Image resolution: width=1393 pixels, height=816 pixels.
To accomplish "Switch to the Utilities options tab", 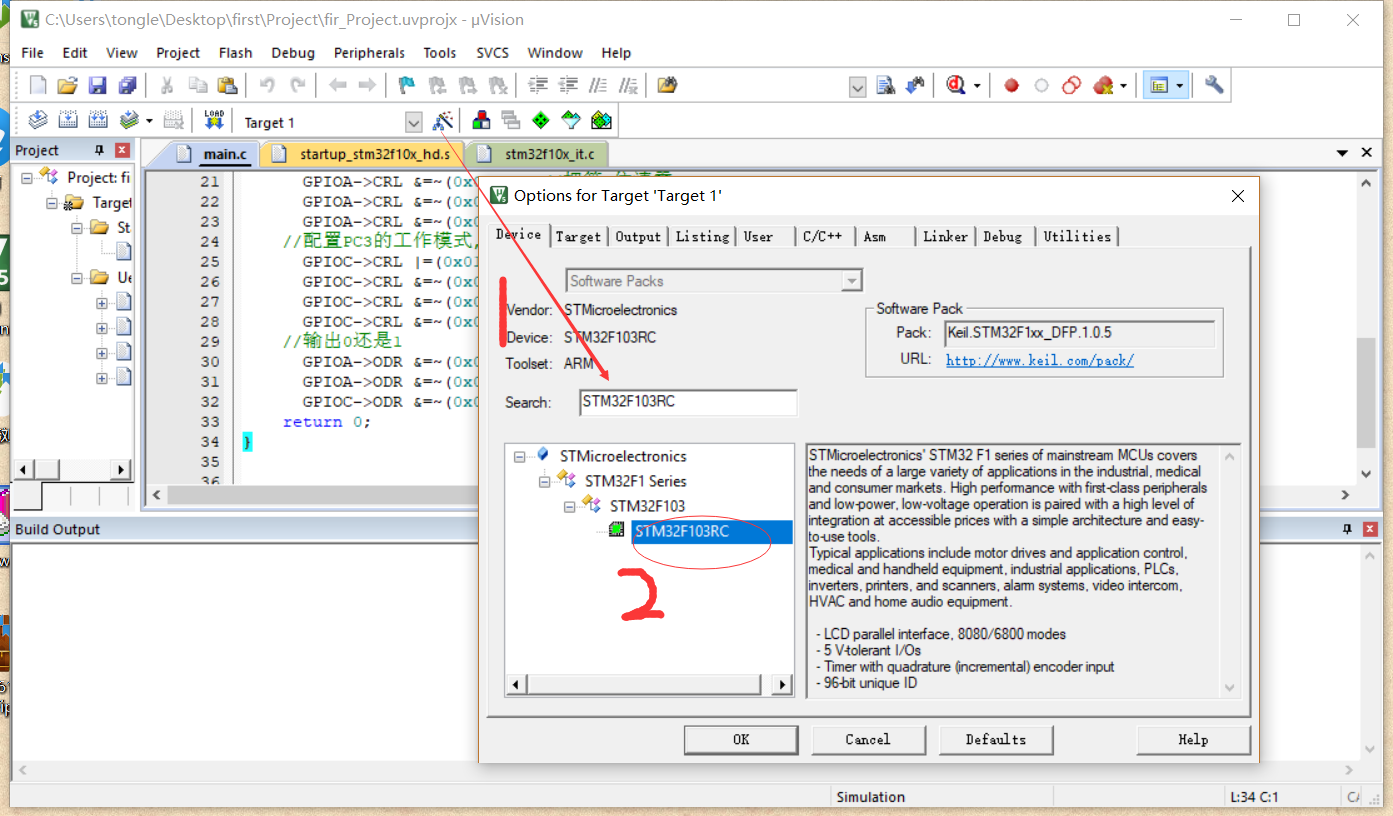I will click(x=1077, y=237).
